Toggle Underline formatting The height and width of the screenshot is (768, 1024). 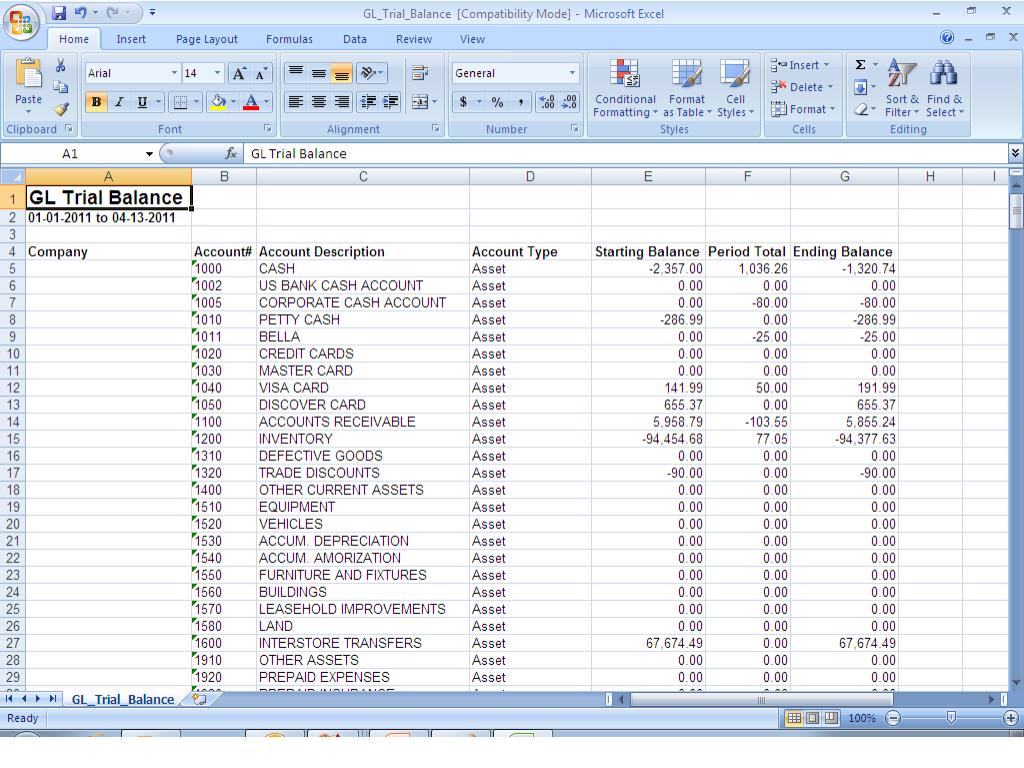pos(142,102)
